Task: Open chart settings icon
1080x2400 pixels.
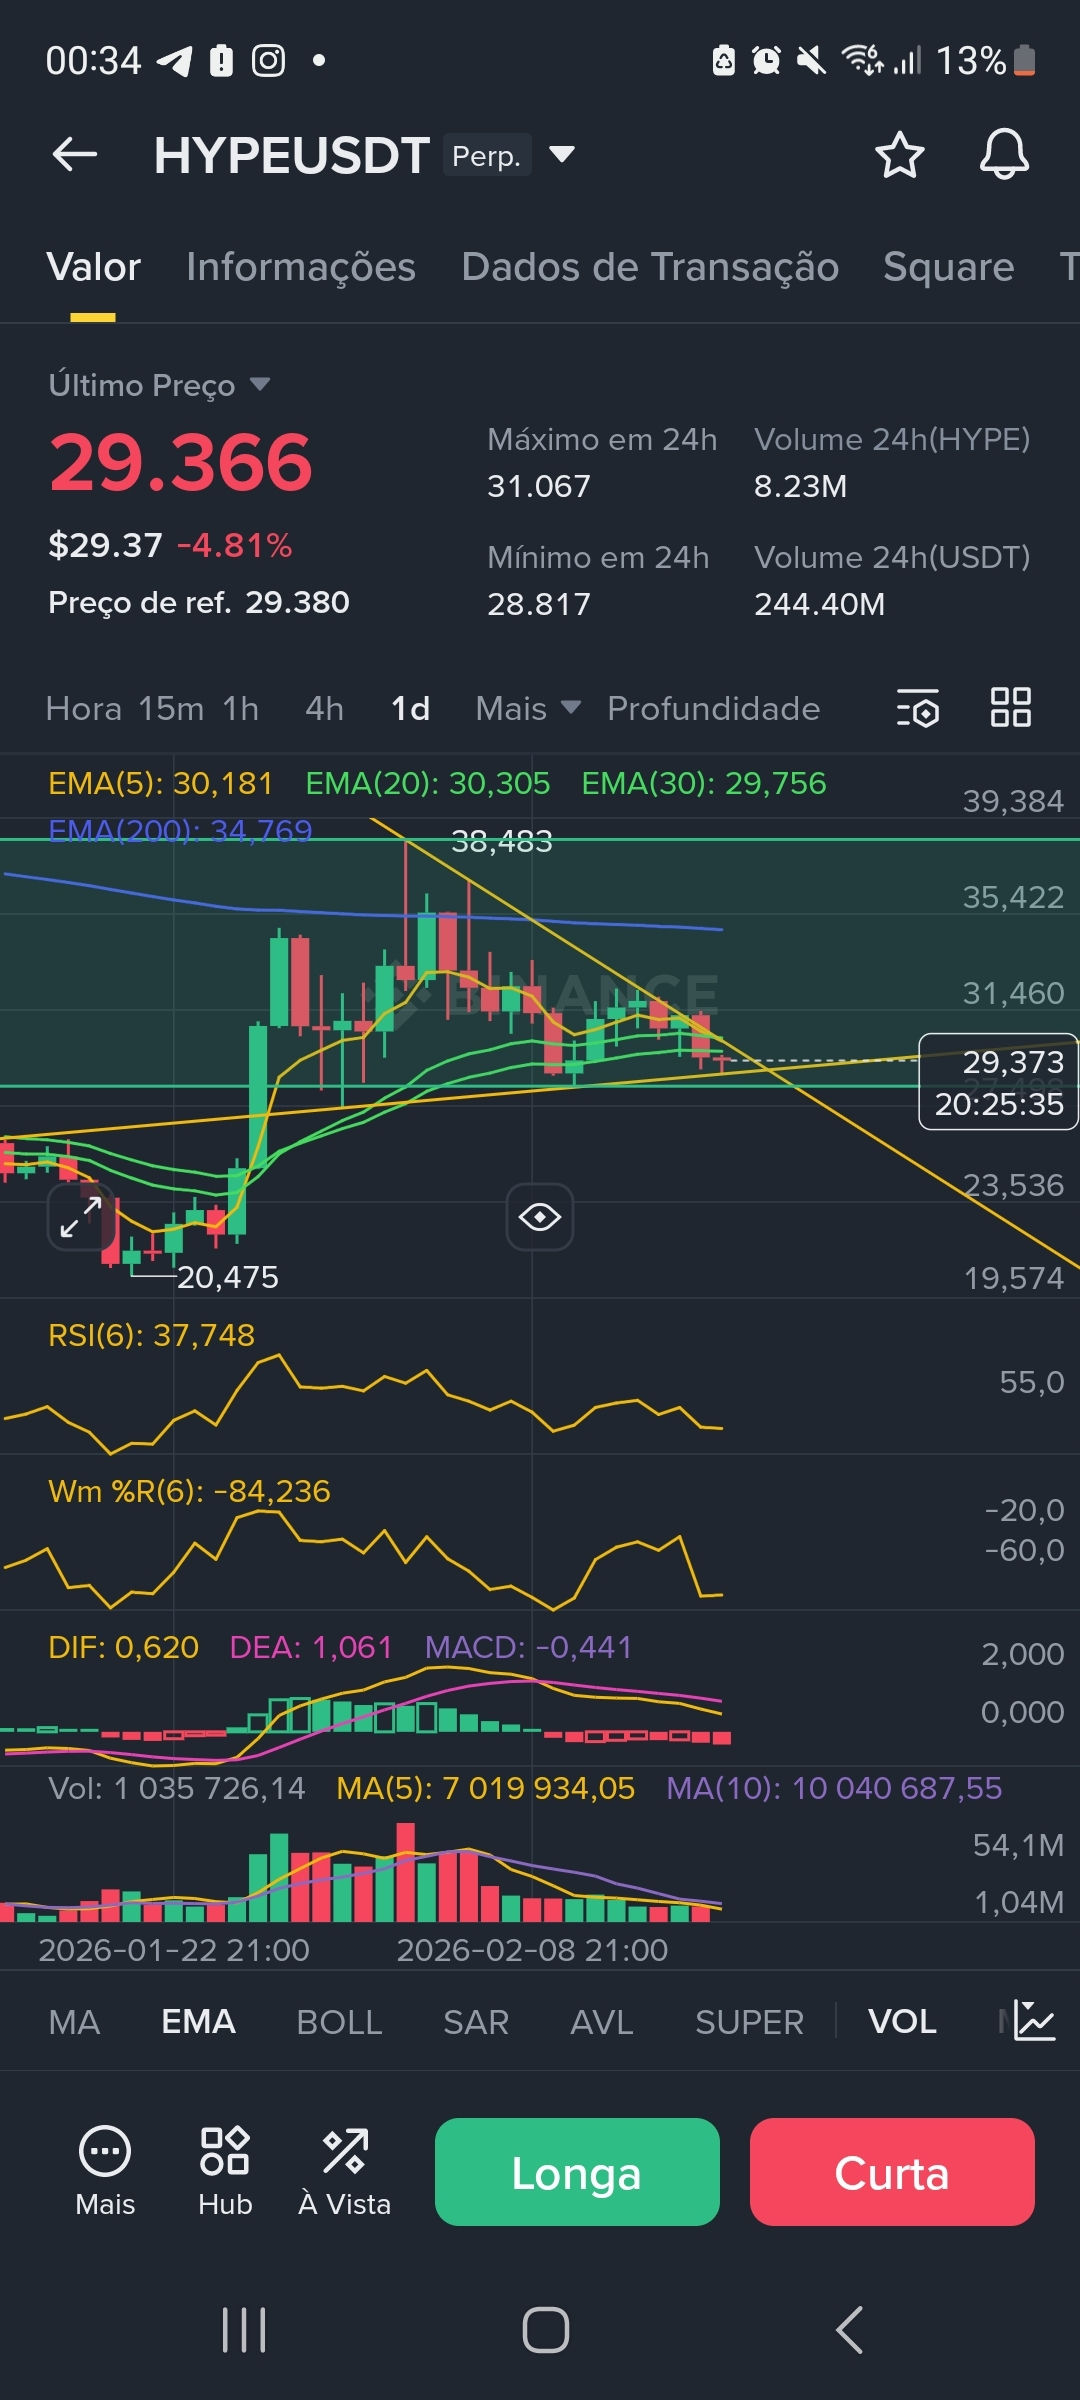Action: click(x=917, y=708)
